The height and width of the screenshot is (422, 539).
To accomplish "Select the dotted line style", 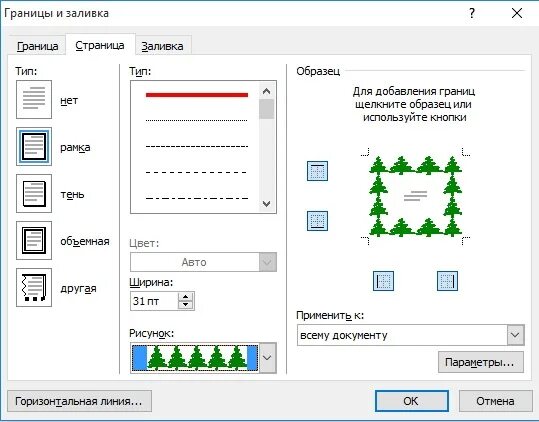I will 197,120.
